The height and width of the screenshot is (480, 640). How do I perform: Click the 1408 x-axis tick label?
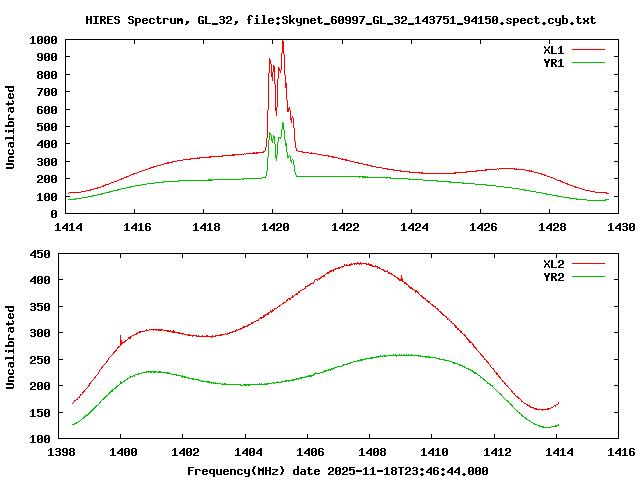pyautogui.click(x=372, y=452)
